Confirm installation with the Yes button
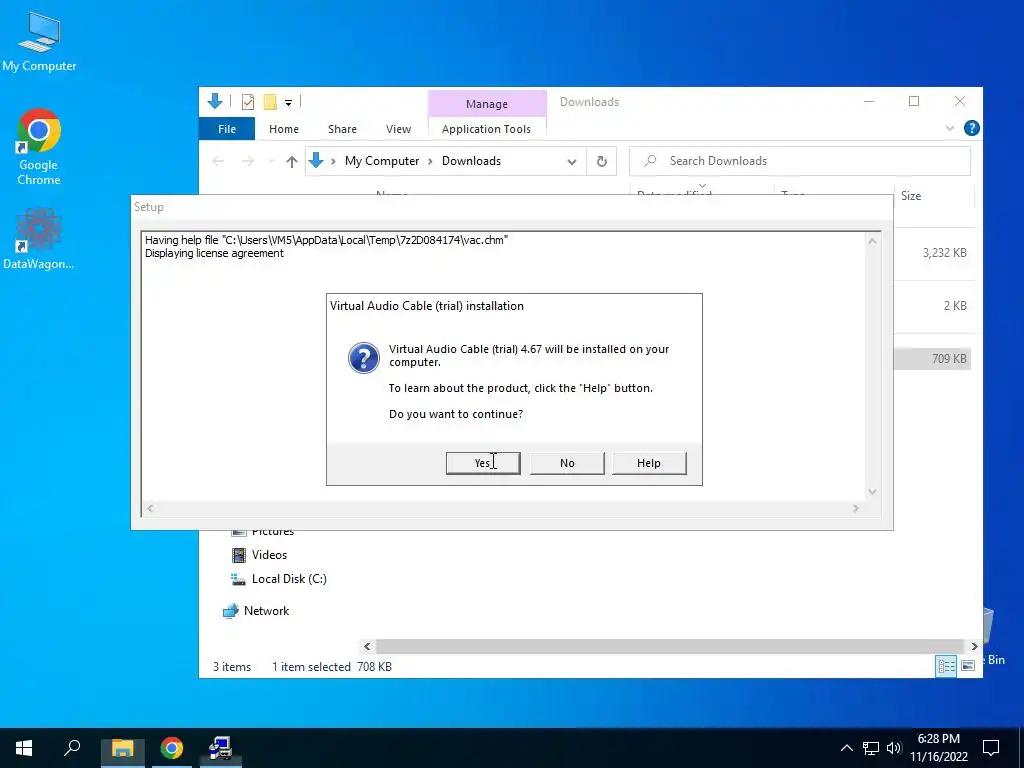 [x=483, y=463]
